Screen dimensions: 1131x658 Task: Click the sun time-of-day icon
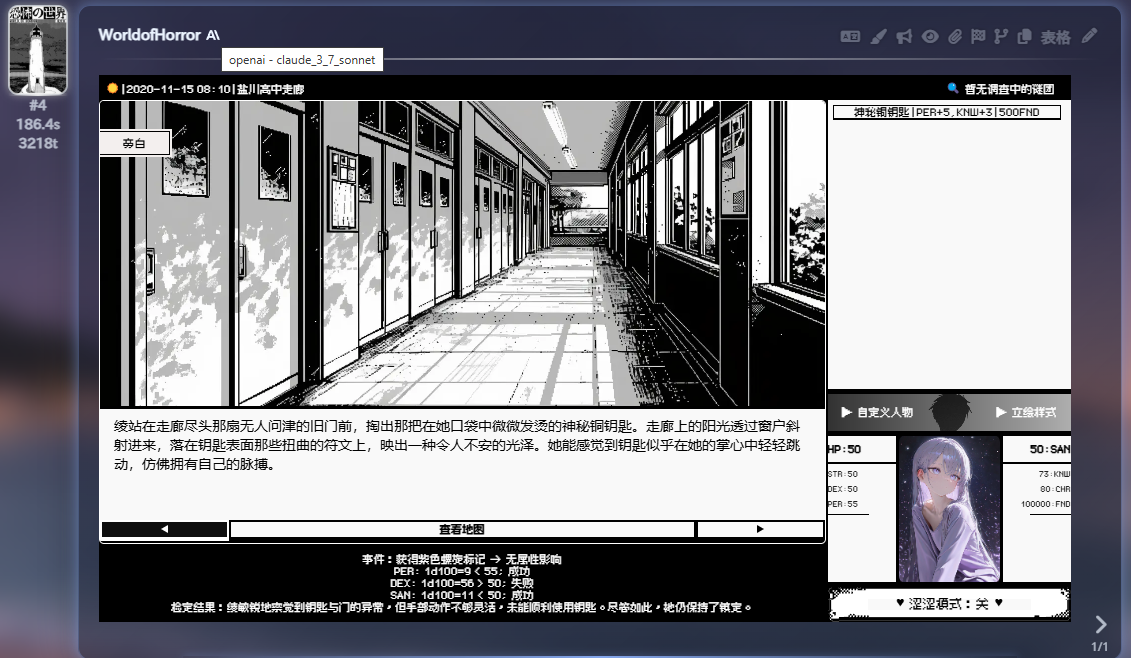pyautogui.click(x=113, y=88)
